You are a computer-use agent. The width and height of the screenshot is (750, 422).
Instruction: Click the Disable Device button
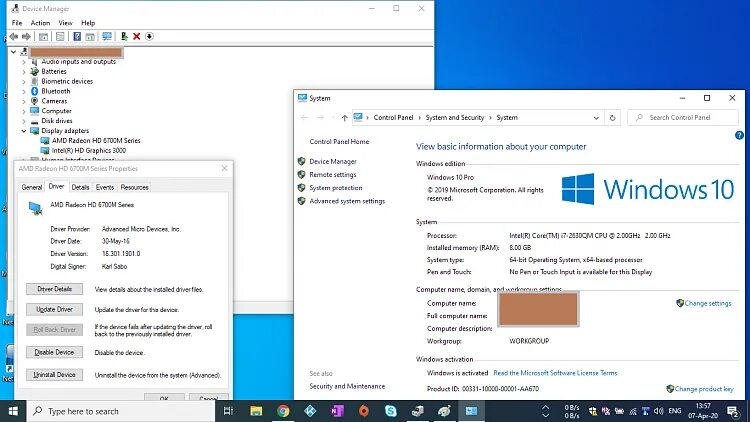(55, 352)
